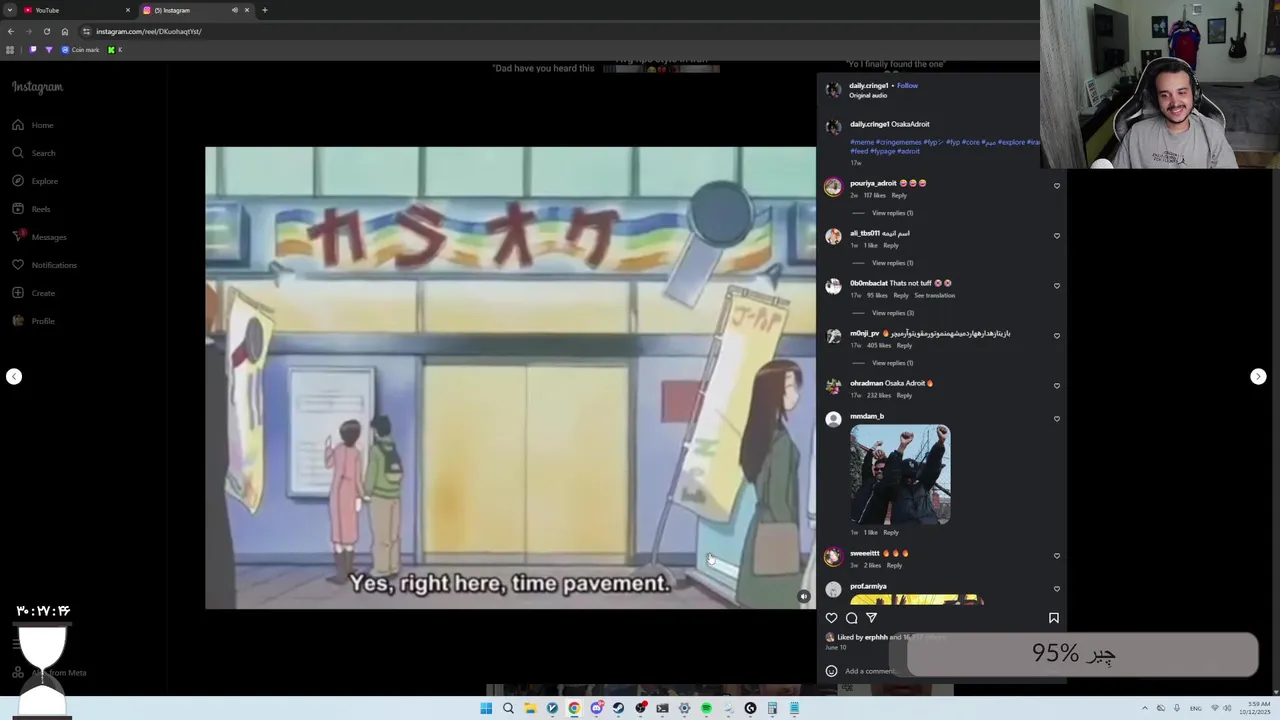Click the browser back button

[x=10, y=31]
